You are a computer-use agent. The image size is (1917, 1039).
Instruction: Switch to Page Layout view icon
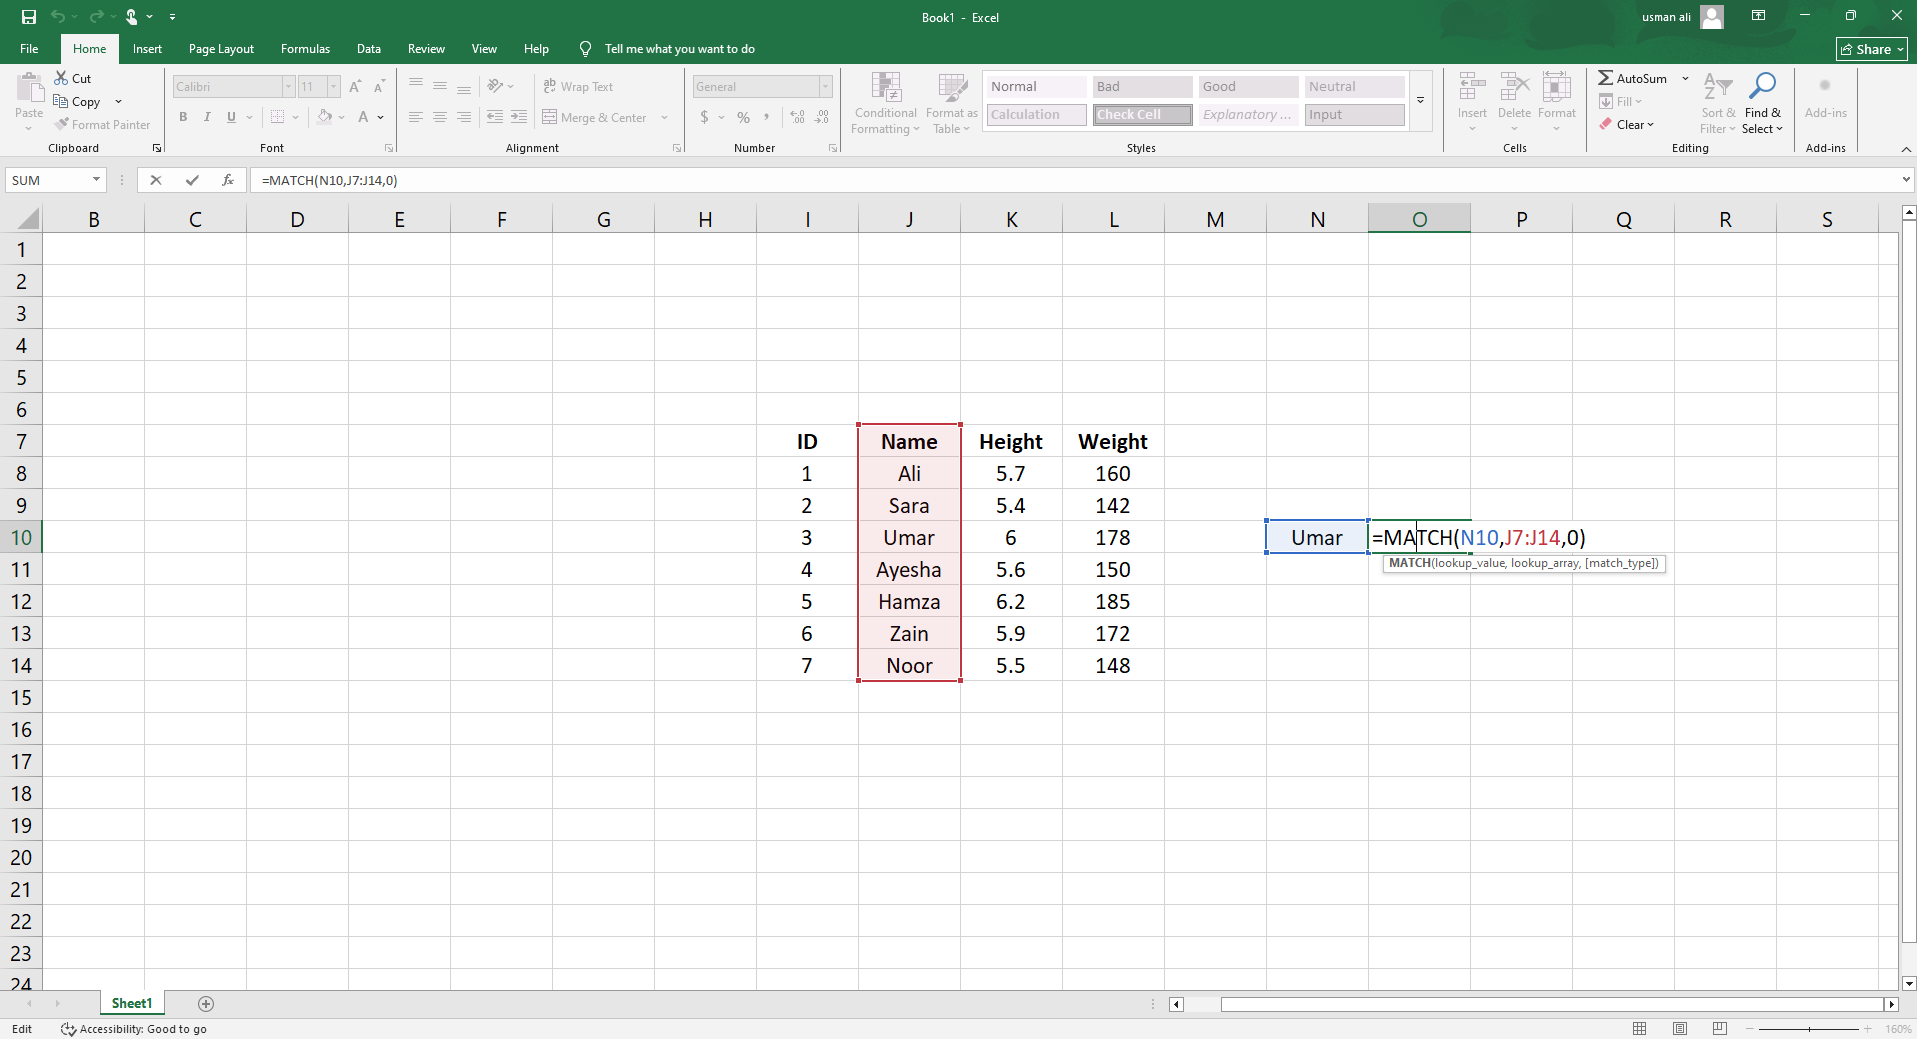tap(1680, 1028)
